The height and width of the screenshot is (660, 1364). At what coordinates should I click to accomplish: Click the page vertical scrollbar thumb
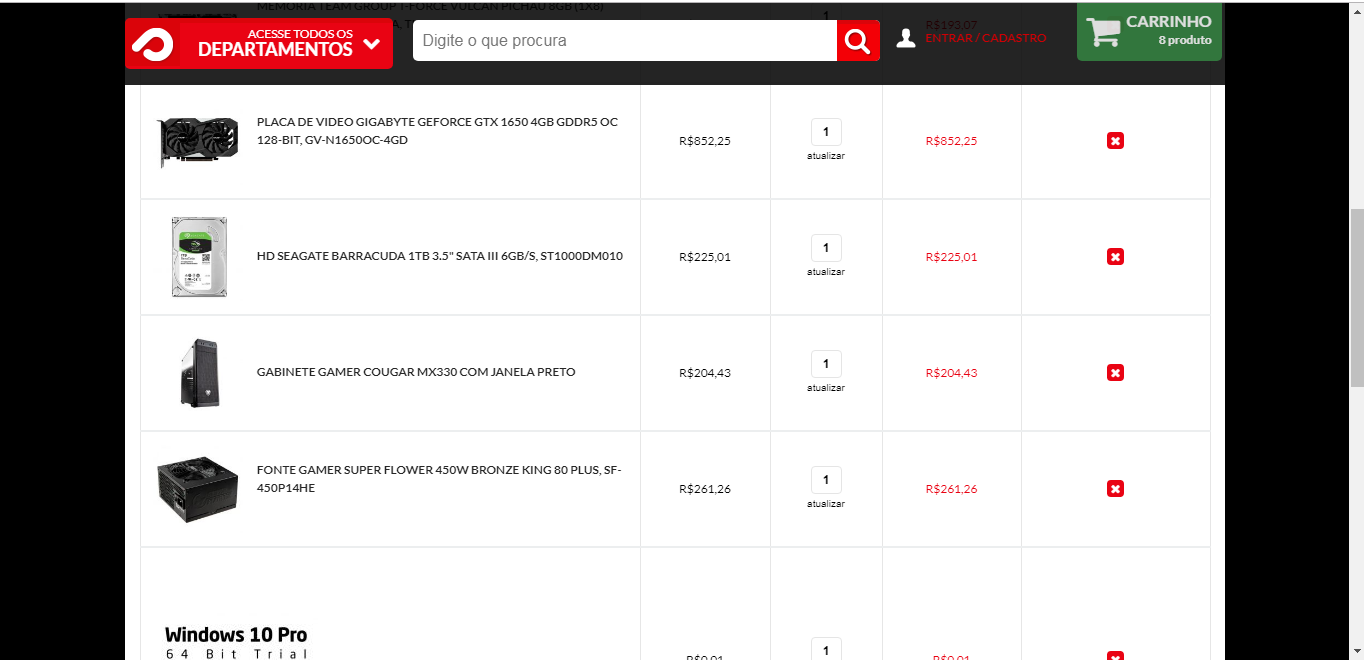pos(1356,298)
